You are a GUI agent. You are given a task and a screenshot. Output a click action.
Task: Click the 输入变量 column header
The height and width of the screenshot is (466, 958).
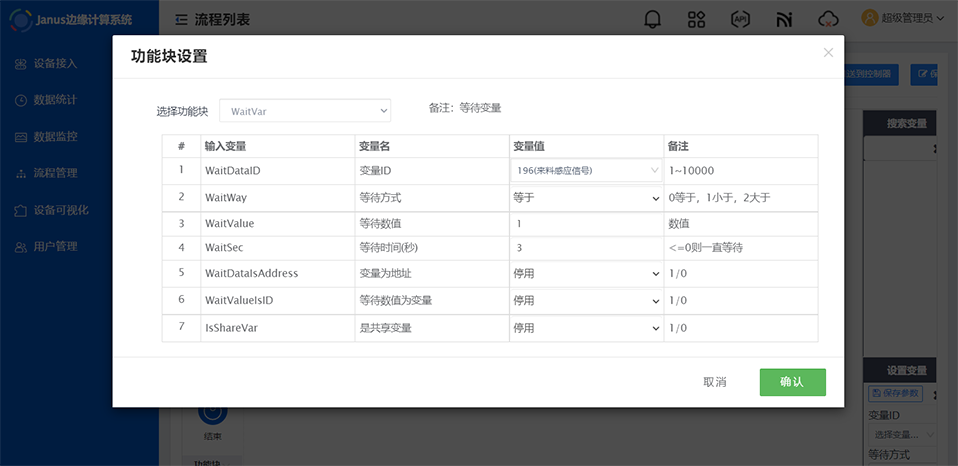point(278,147)
